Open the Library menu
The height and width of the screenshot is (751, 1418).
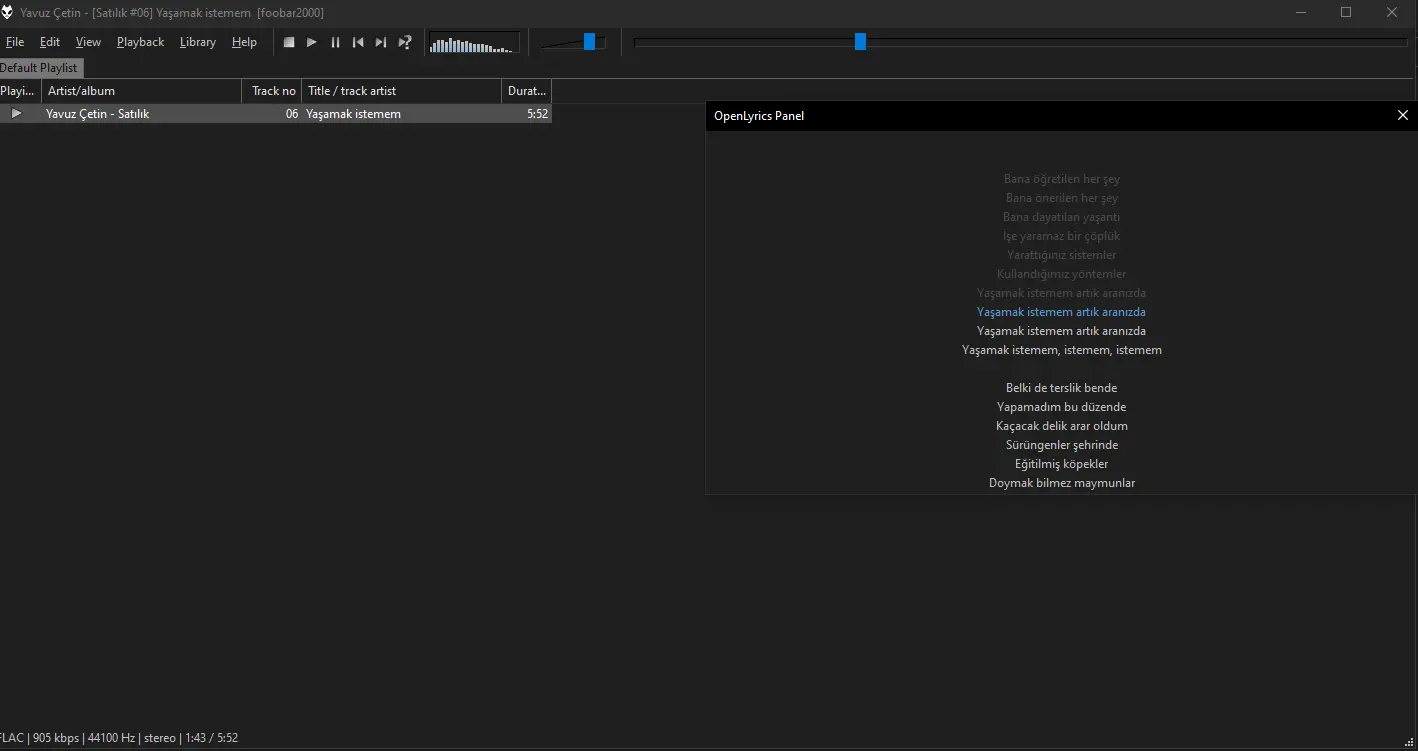(198, 42)
